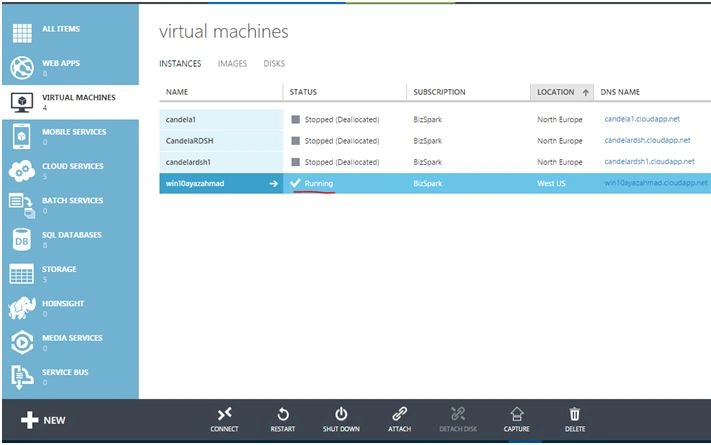Screen dimensions: 711x445
Task: Click BizSpark in CandelaRDSH row
Action: point(428,141)
